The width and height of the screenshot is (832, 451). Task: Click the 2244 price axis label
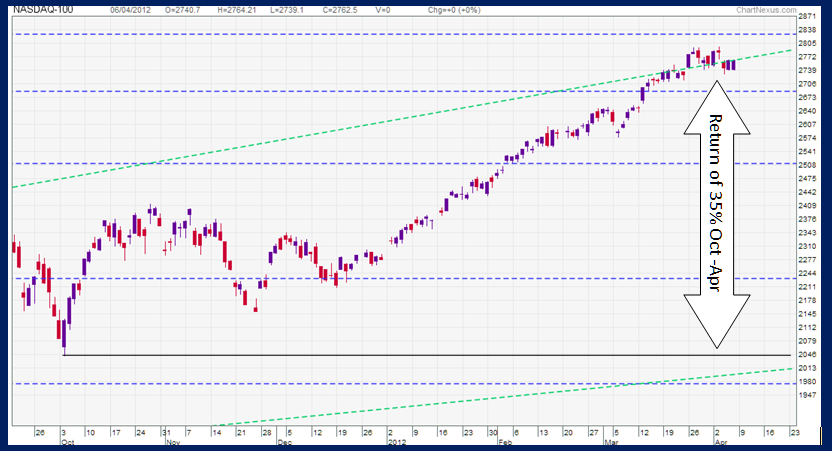[807, 273]
